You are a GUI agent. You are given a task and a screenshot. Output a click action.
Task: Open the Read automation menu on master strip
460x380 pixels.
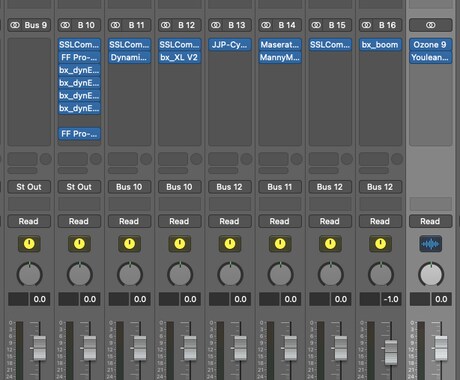(x=430, y=221)
